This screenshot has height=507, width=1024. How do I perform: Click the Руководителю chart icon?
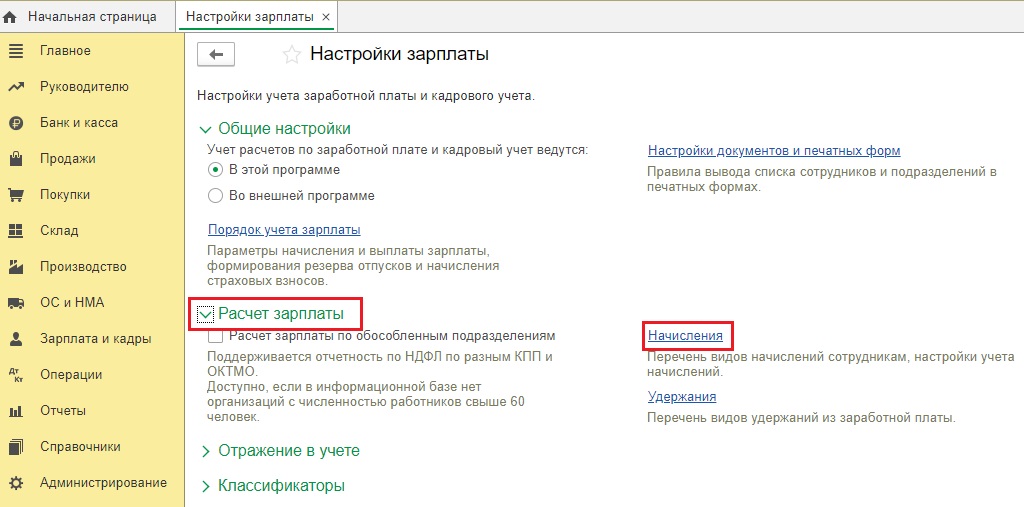pyautogui.click(x=15, y=87)
